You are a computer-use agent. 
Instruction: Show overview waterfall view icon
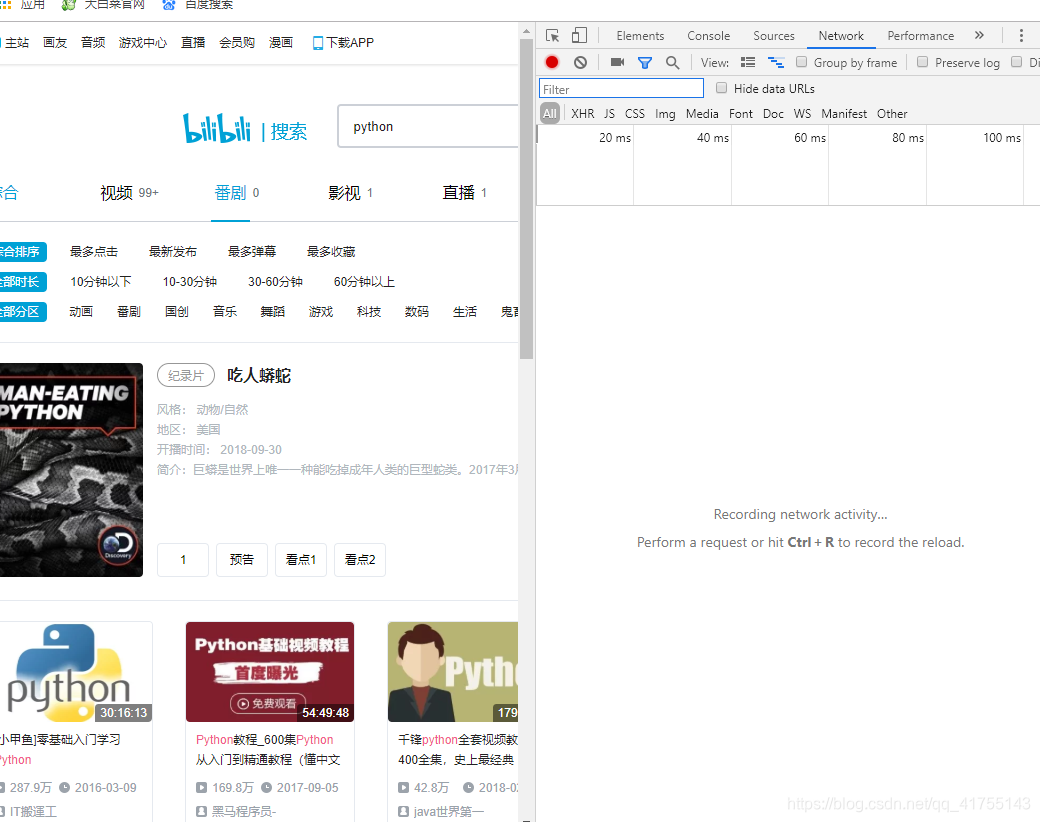pyautogui.click(x=775, y=62)
